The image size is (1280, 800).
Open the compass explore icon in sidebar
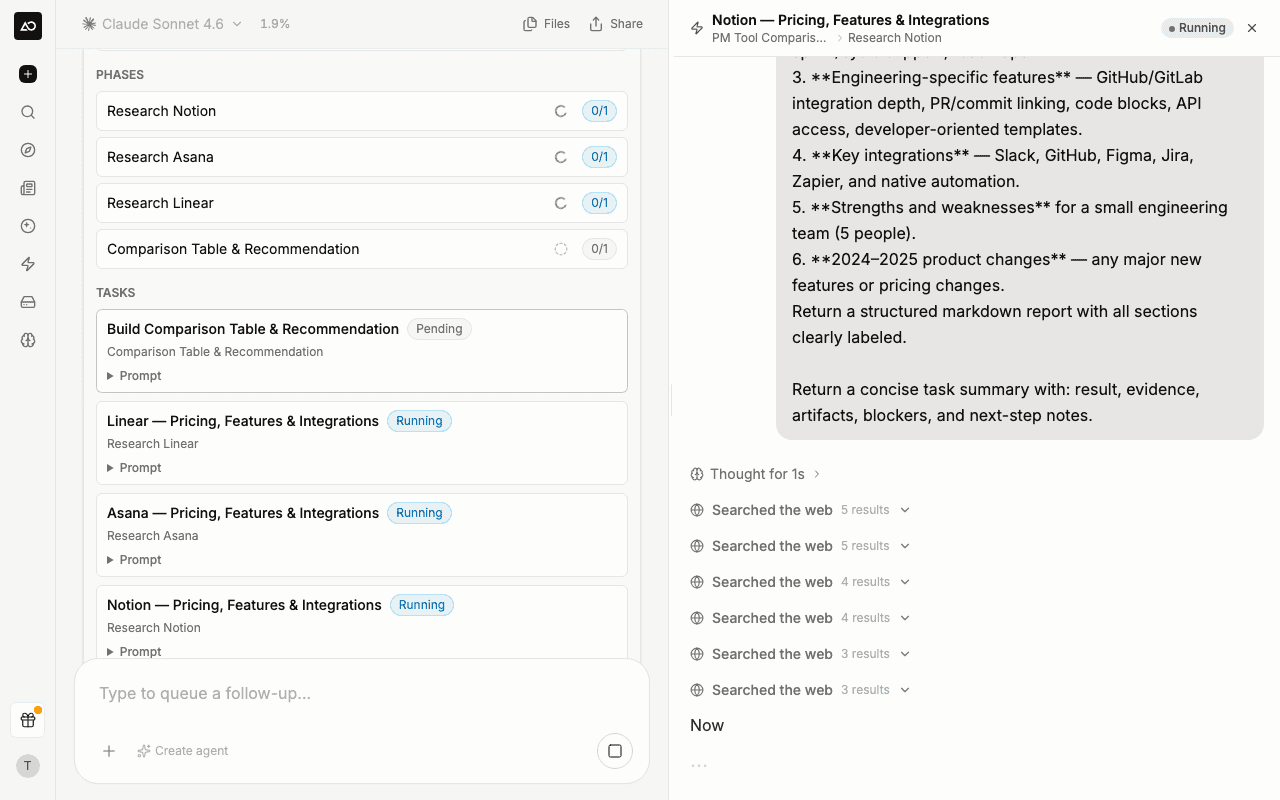(x=28, y=150)
